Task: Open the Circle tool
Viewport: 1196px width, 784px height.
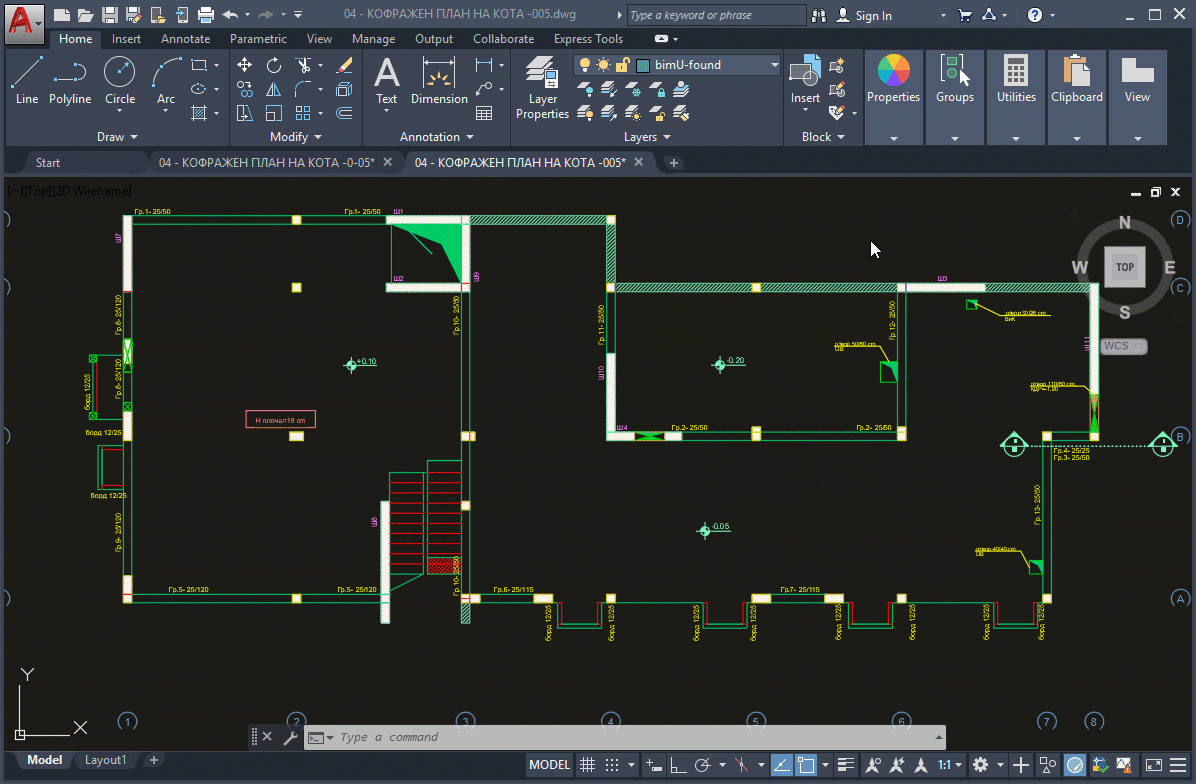Action: click(x=120, y=72)
